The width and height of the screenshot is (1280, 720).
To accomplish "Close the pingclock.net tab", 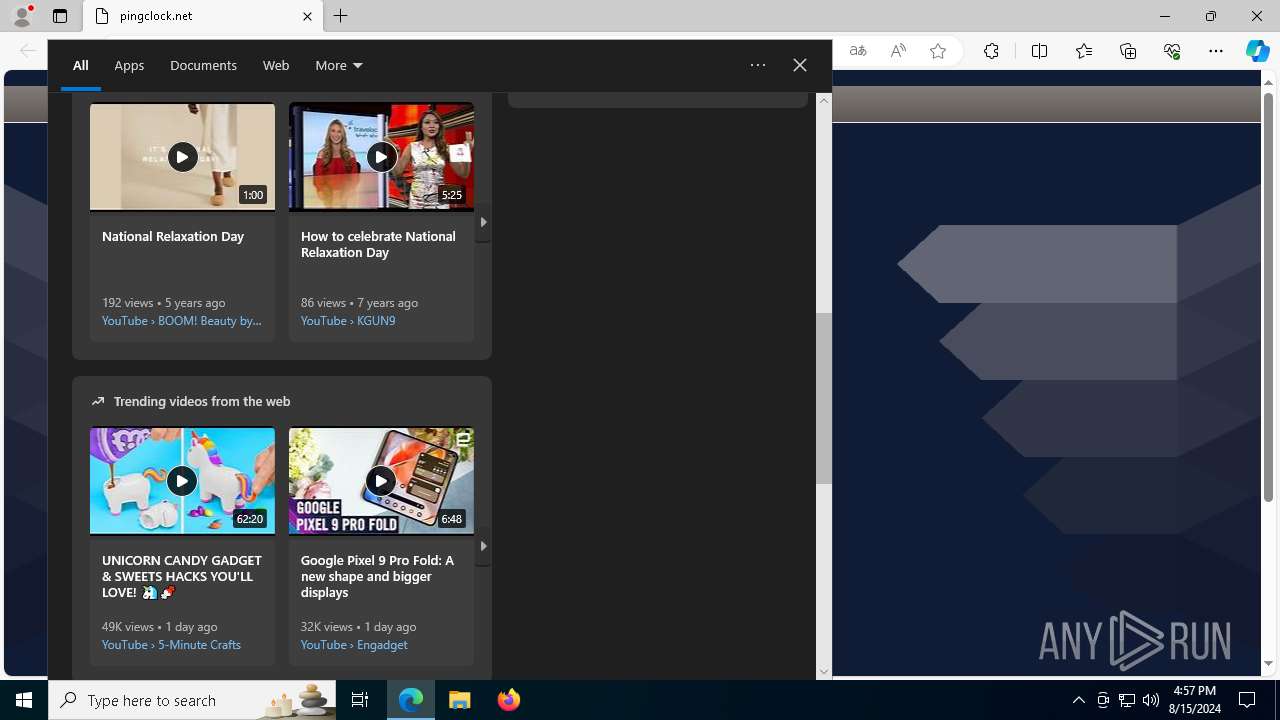I will click(307, 16).
